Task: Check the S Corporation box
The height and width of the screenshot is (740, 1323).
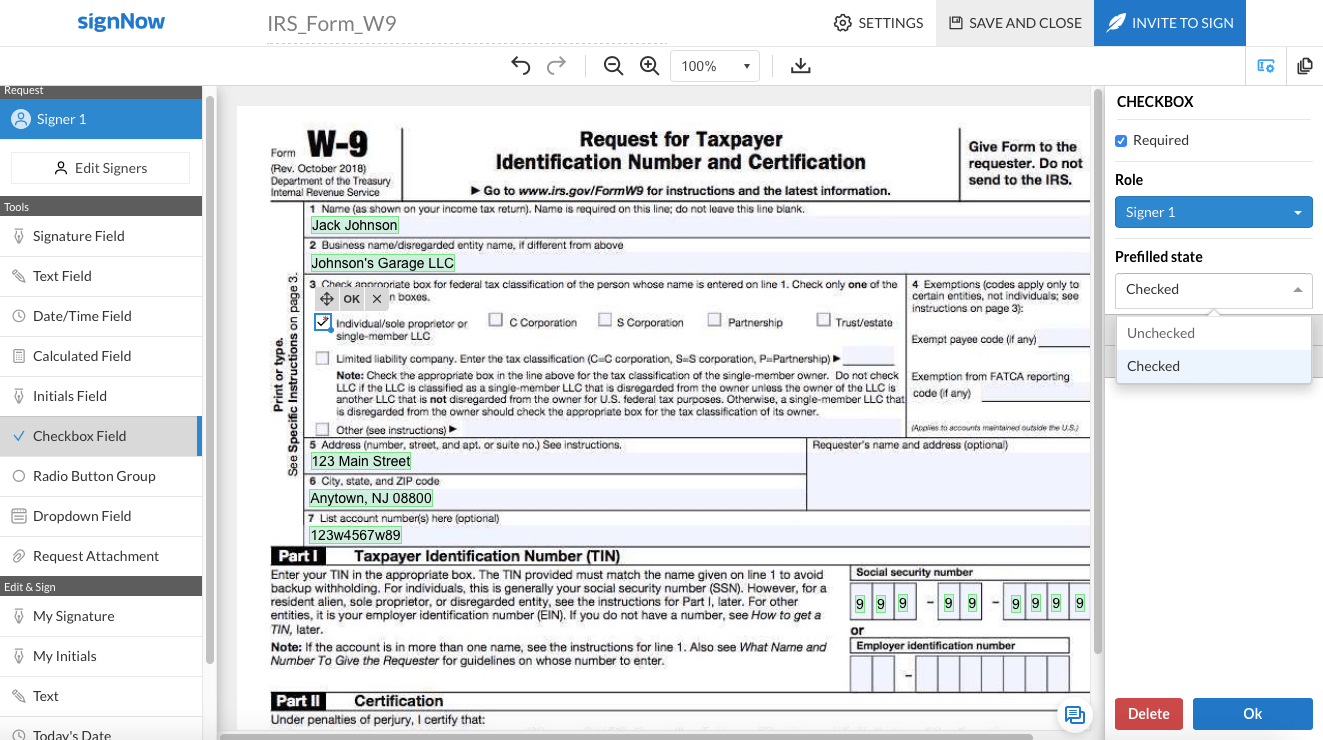Action: 605,320
